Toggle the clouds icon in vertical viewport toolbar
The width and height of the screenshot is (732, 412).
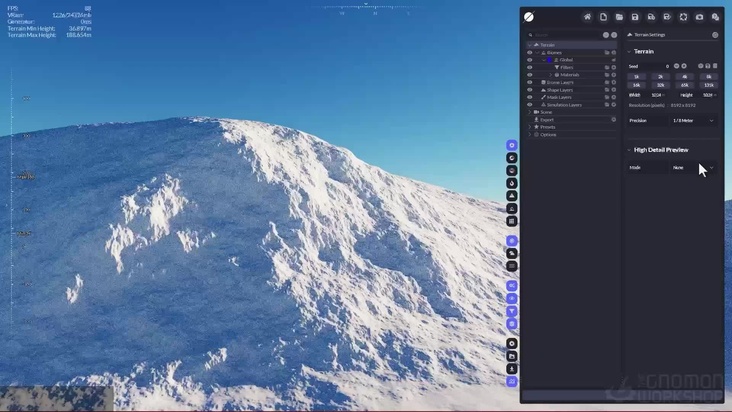pyautogui.click(x=512, y=253)
